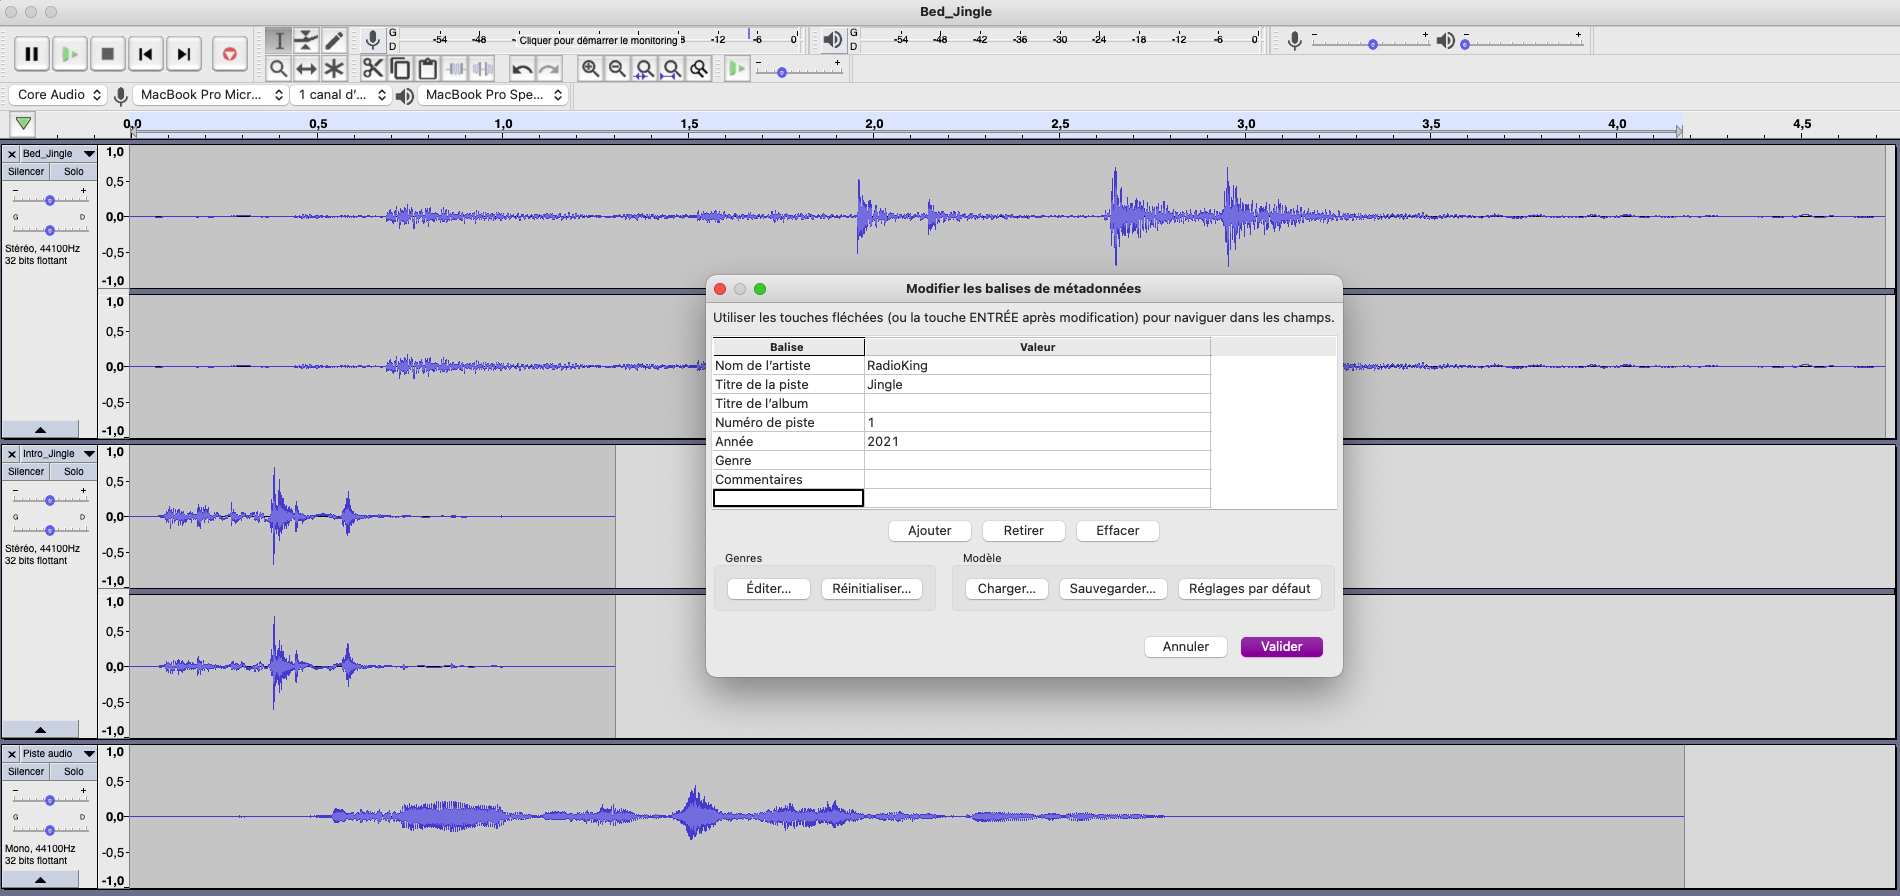1900x896 pixels.
Task: Click Sauvegarder... template button
Action: [x=1113, y=589]
